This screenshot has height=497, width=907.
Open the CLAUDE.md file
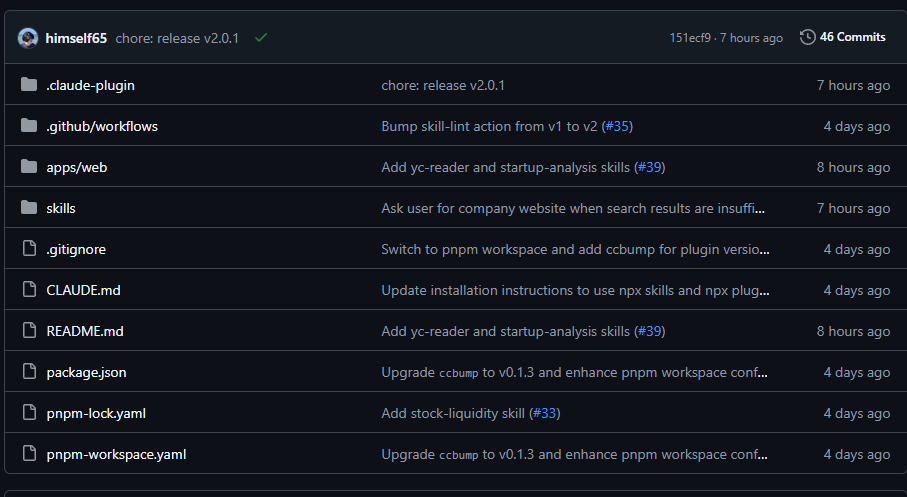[x=83, y=290]
